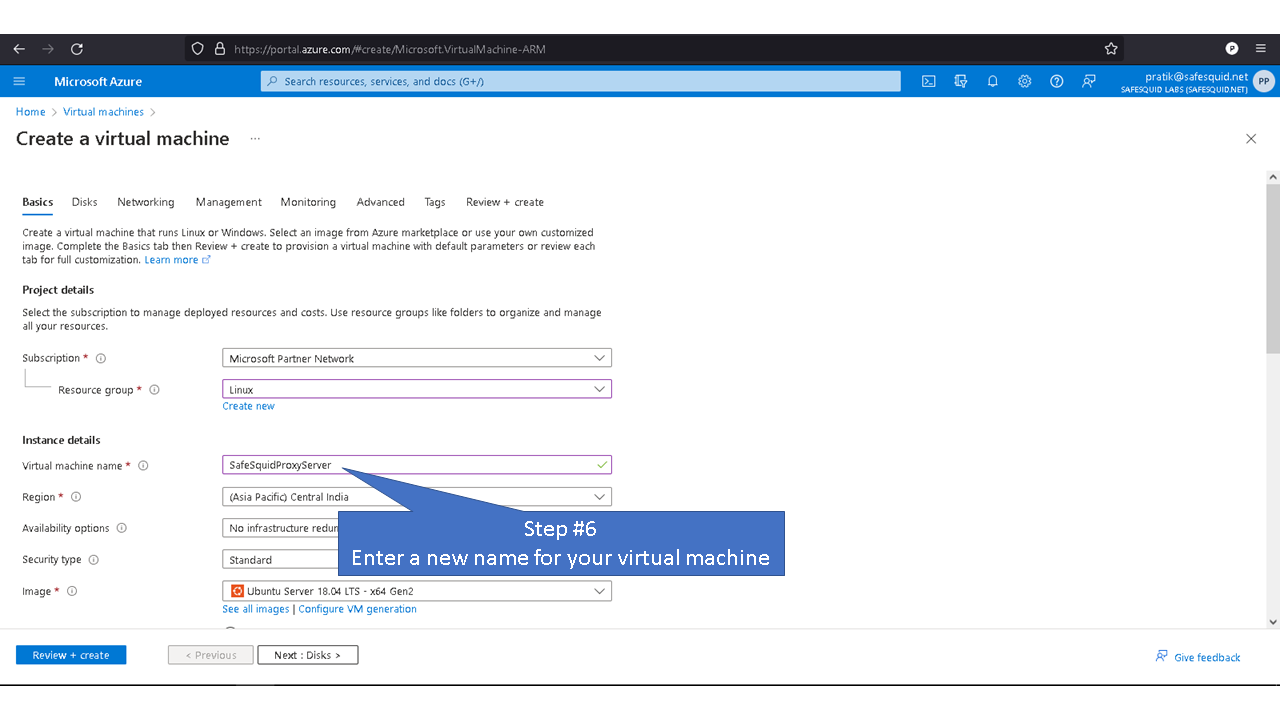Open the Security type dropdown

[280, 560]
